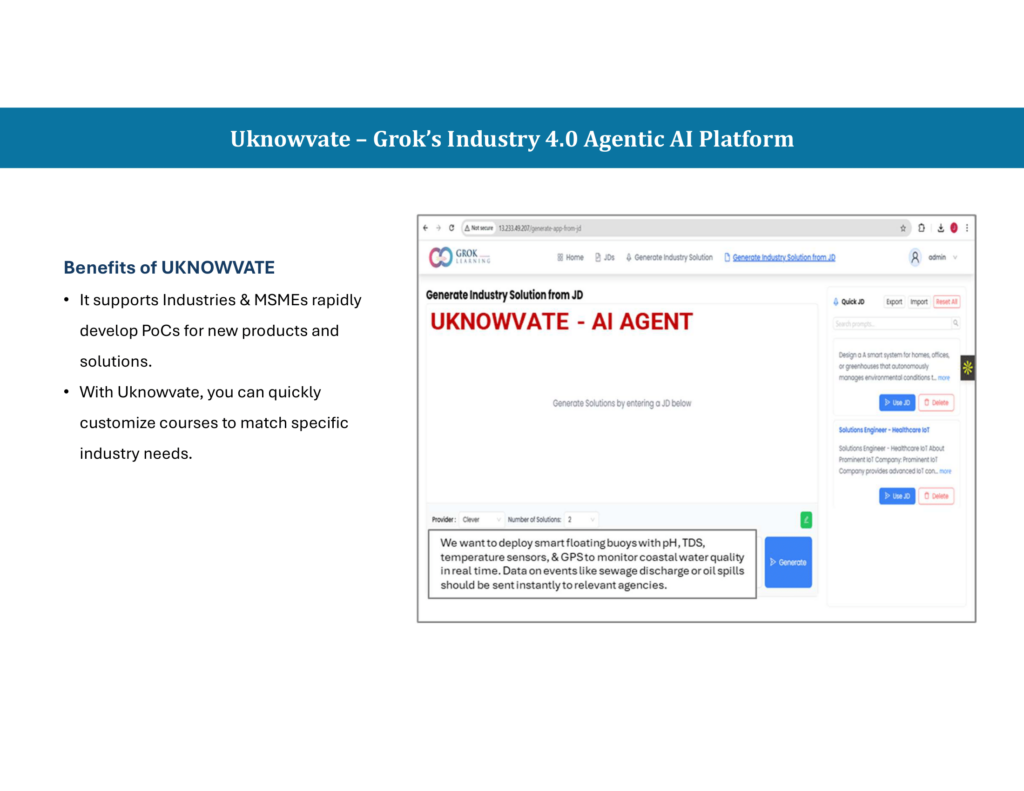Expand the Number of Solutions dropdown
This screenshot has height=791, width=1024.
[582, 520]
